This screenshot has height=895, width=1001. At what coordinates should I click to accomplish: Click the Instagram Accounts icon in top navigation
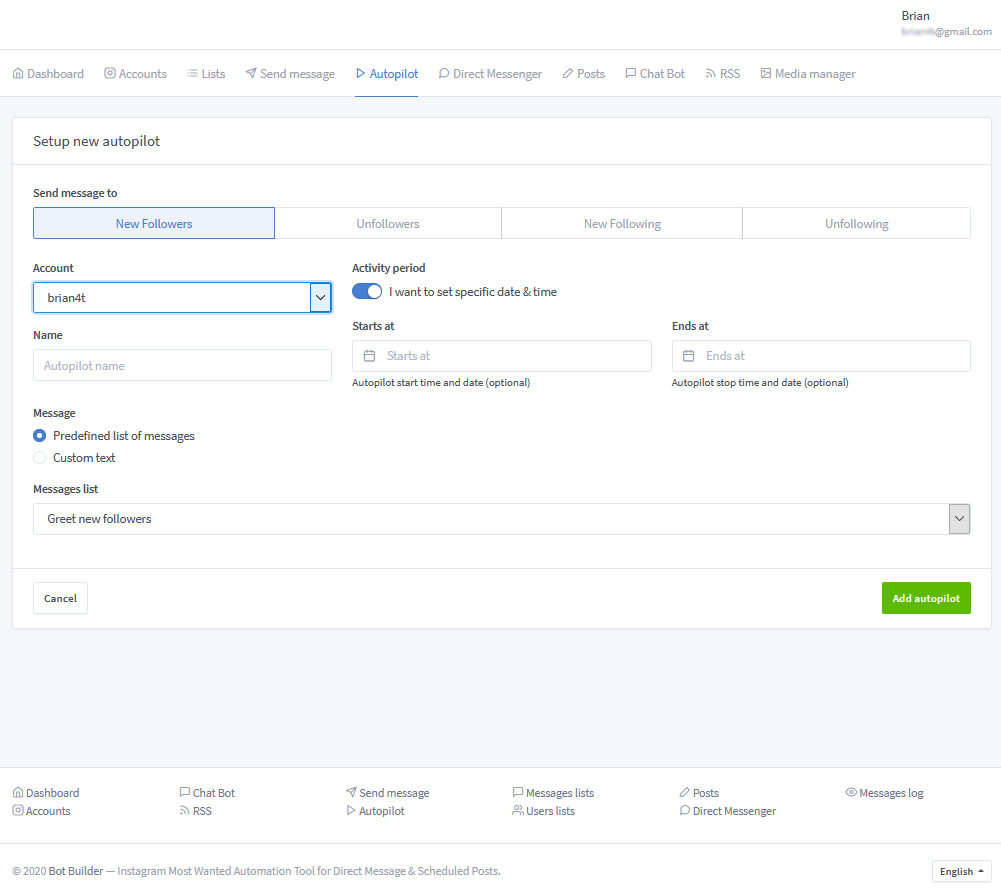pyautogui.click(x=110, y=74)
